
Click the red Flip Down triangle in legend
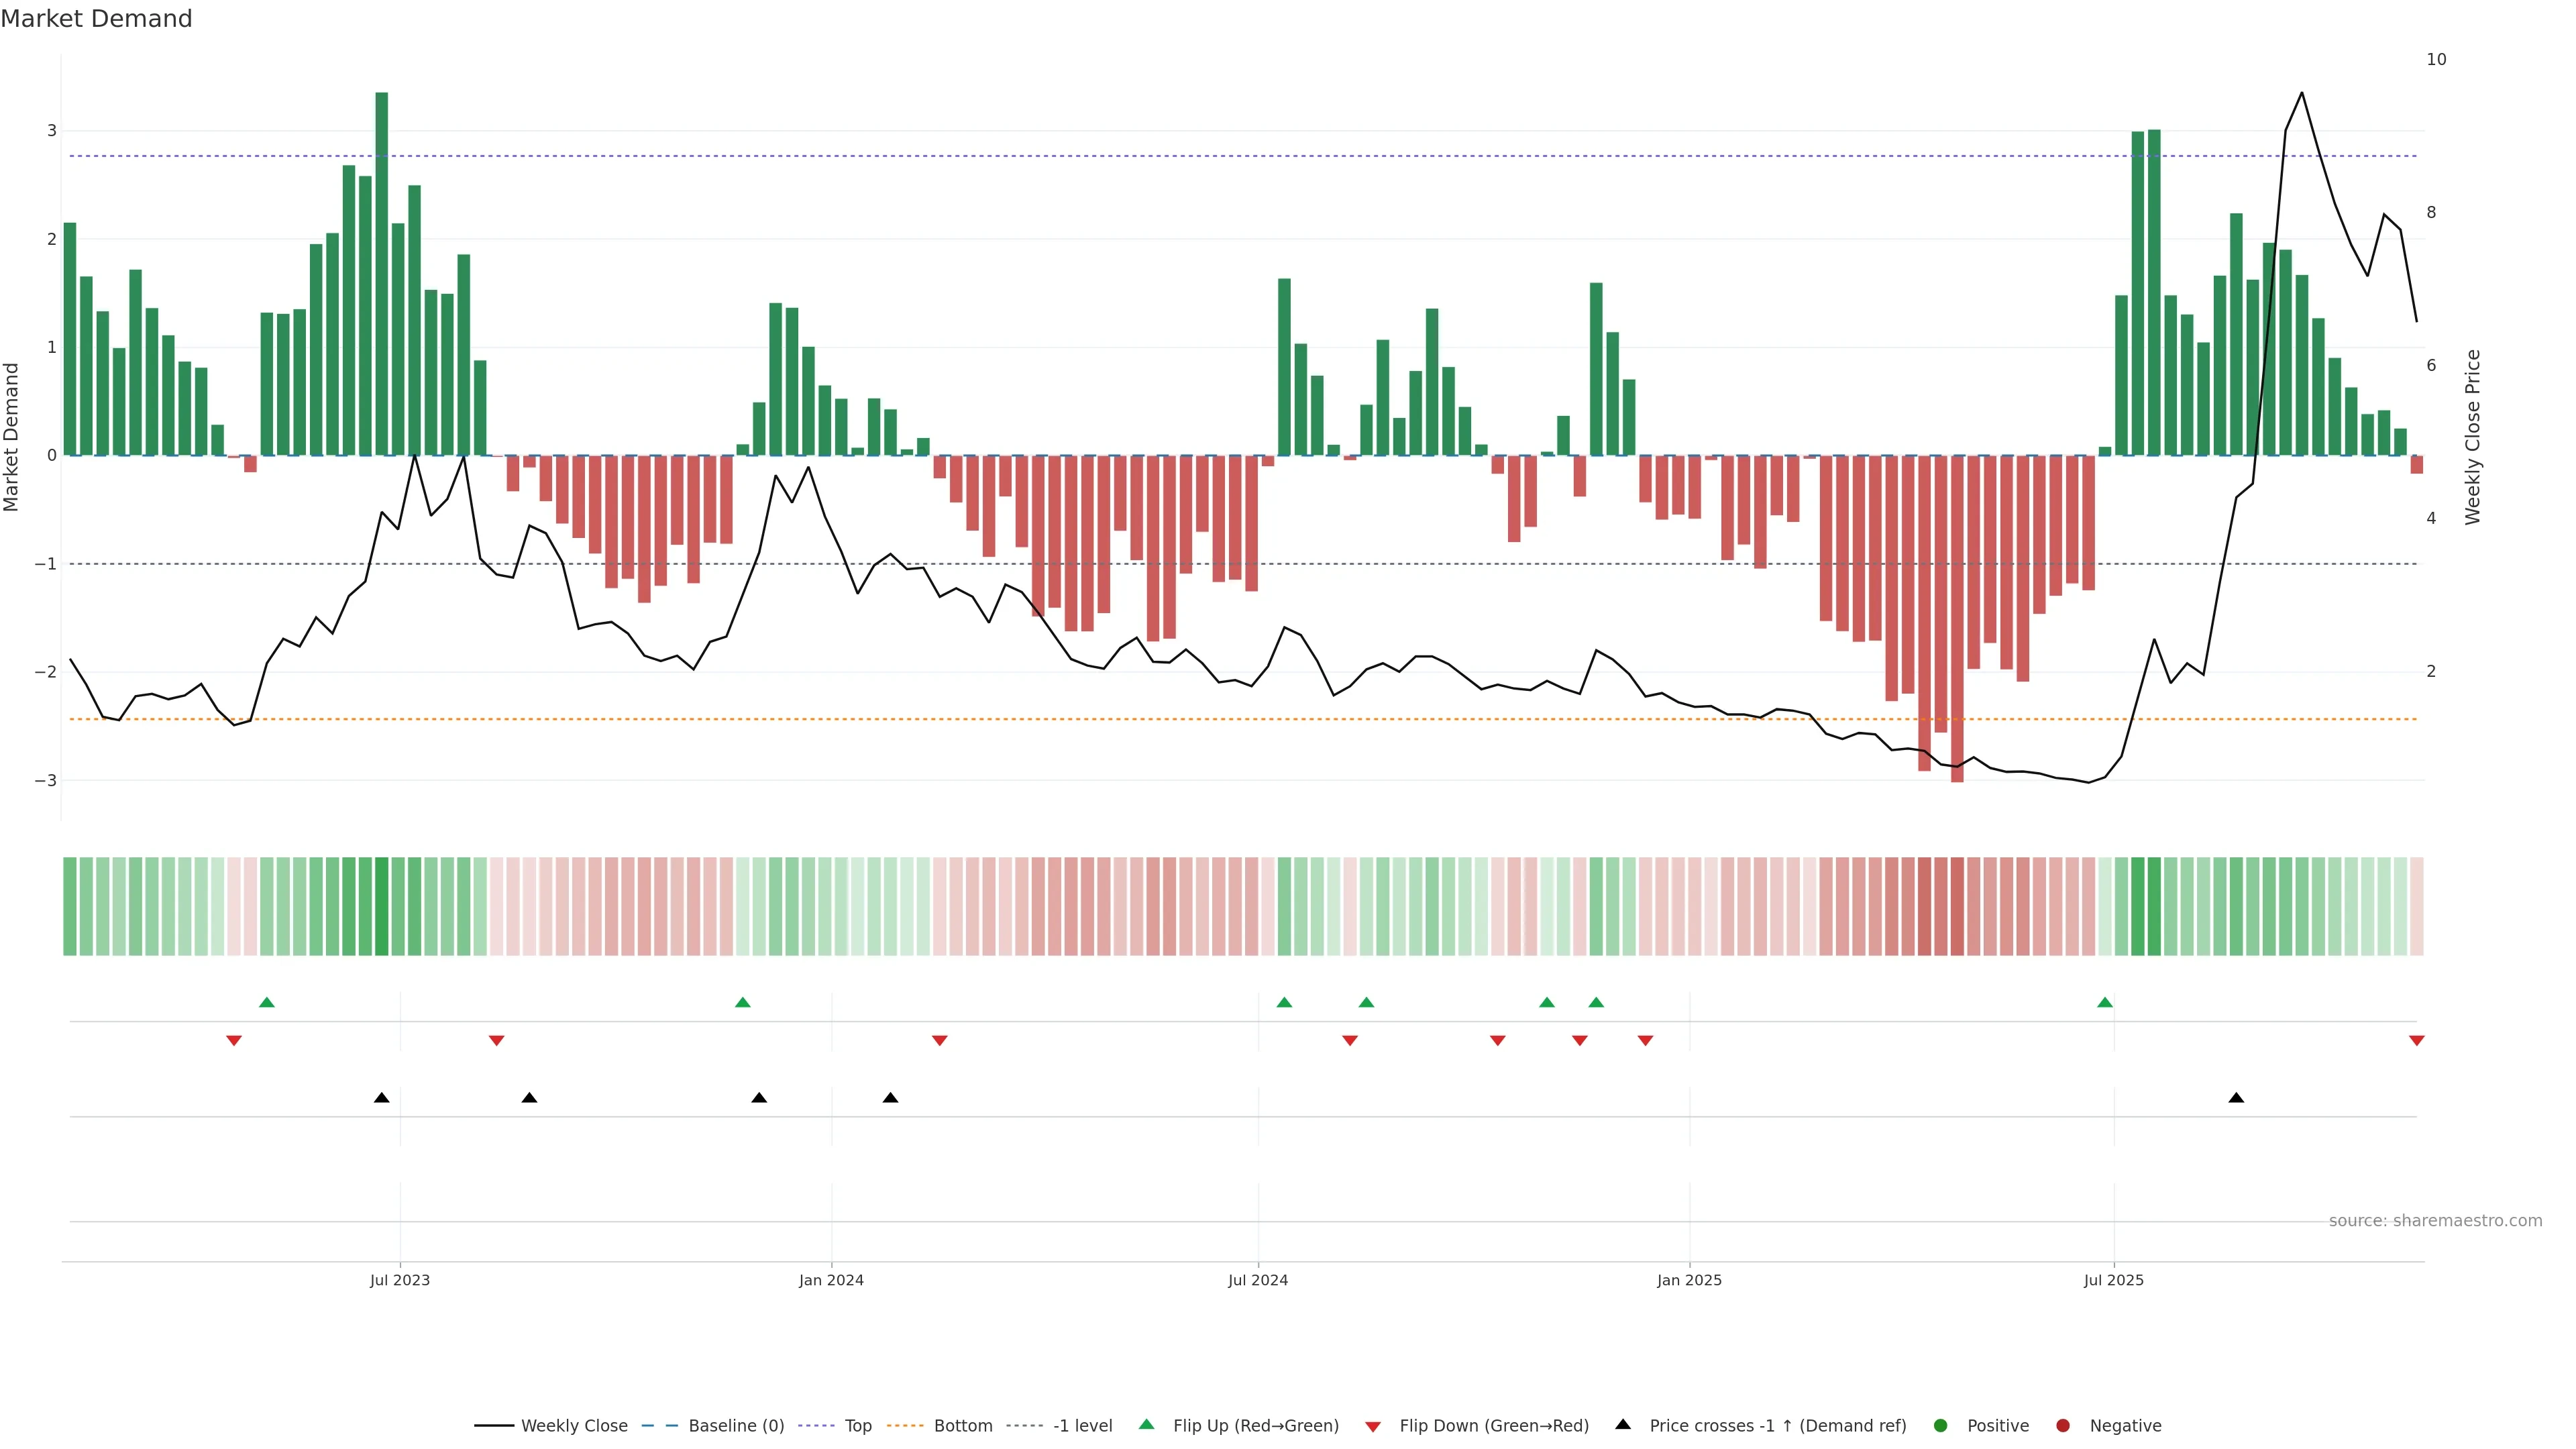(1373, 1426)
